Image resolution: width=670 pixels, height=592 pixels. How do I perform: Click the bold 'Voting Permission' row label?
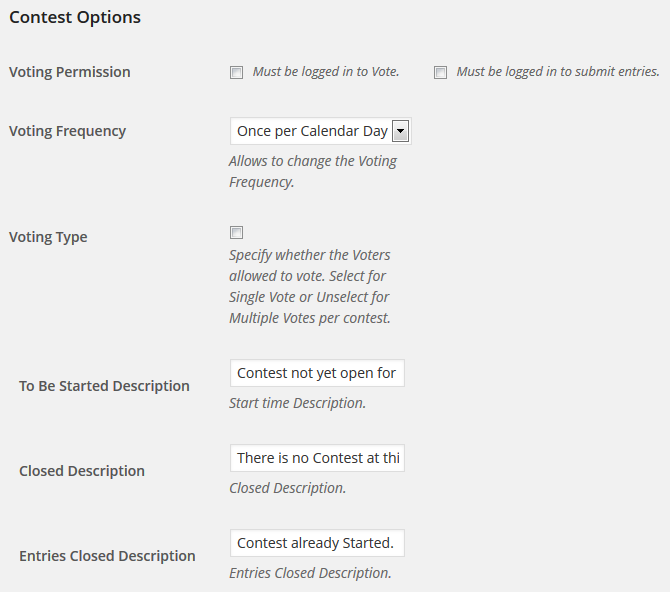[x=70, y=72]
